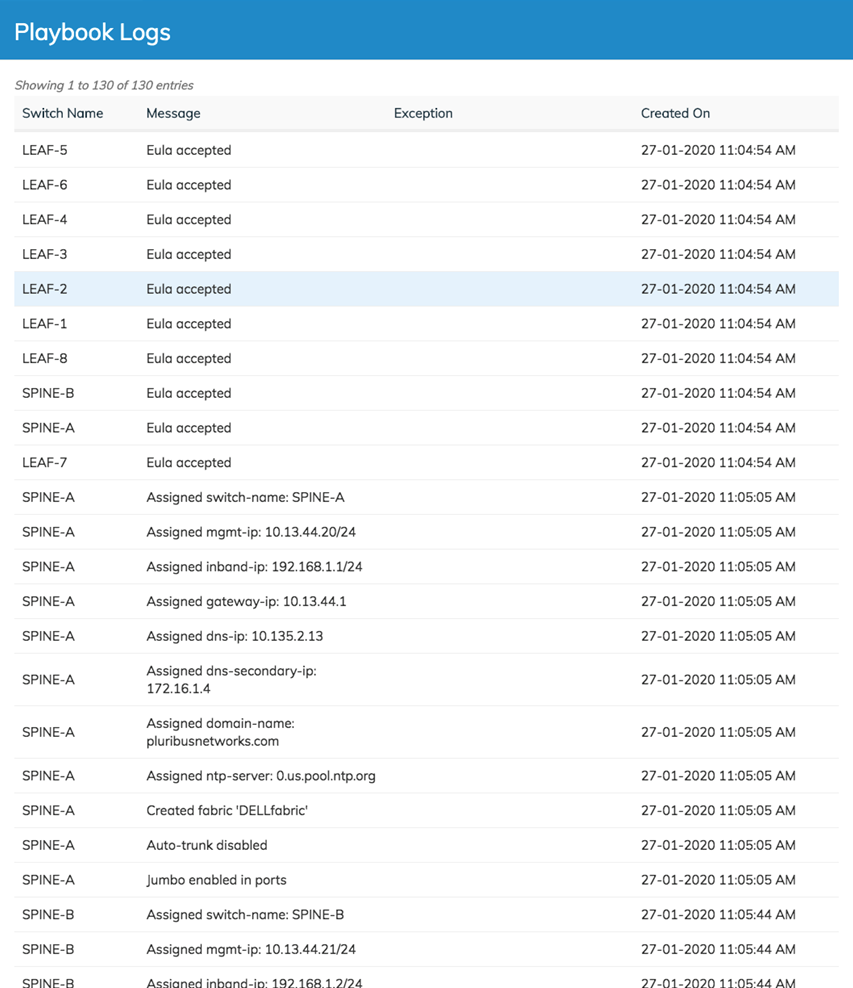Select the LEAF-6 log row
This screenshot has width=853, height=988.
pyautogui.click(x=426, y=185)
